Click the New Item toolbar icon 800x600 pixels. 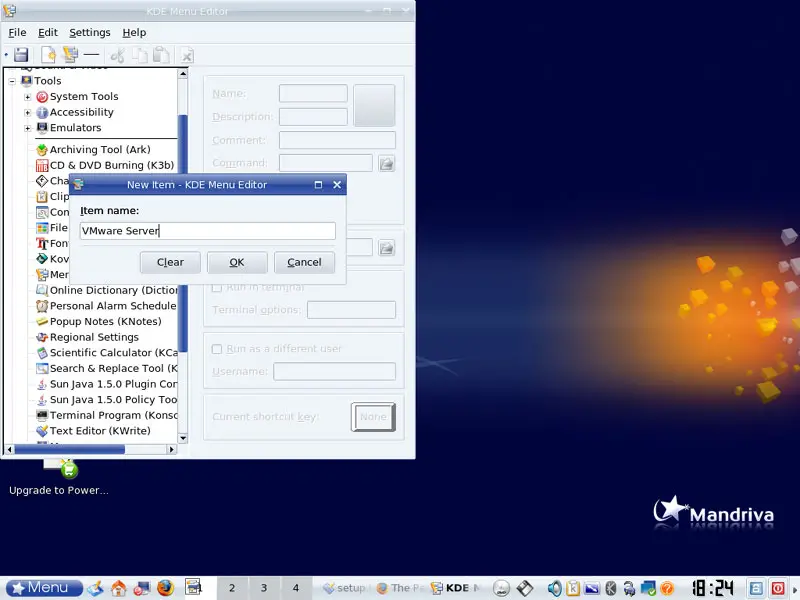(48, 55)
